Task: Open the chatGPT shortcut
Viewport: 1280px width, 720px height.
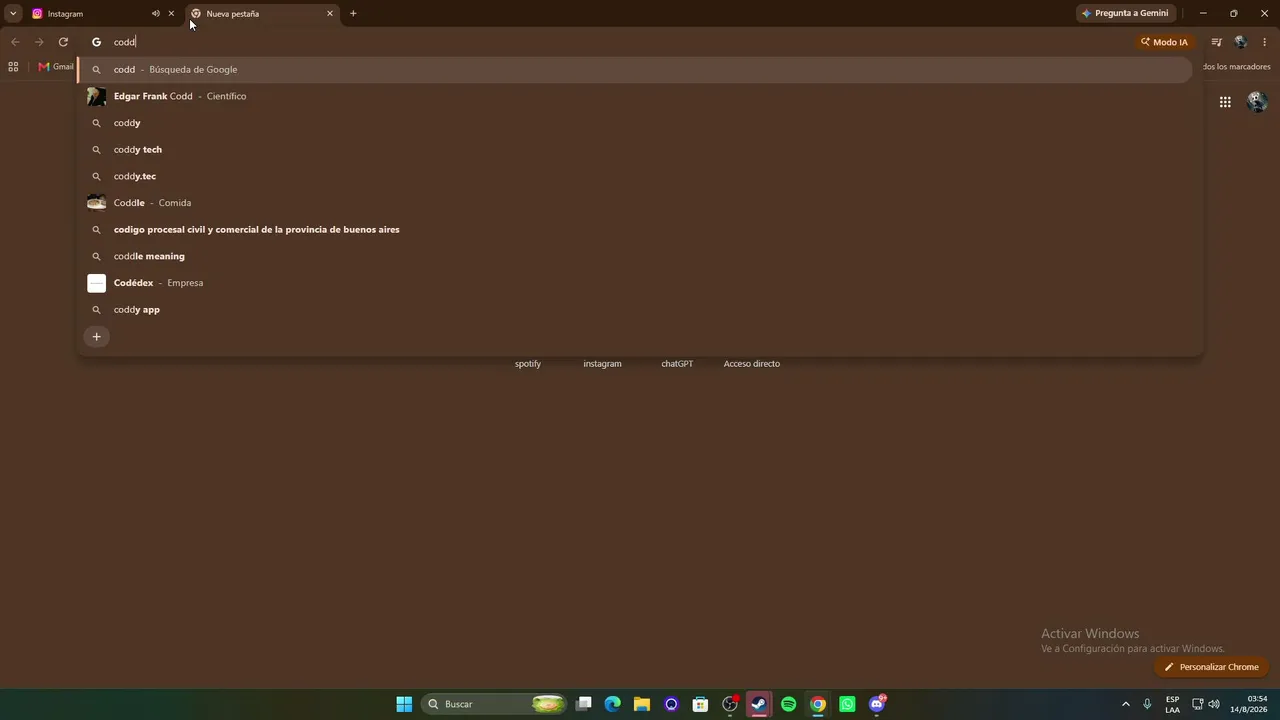Action: point(677,364)
